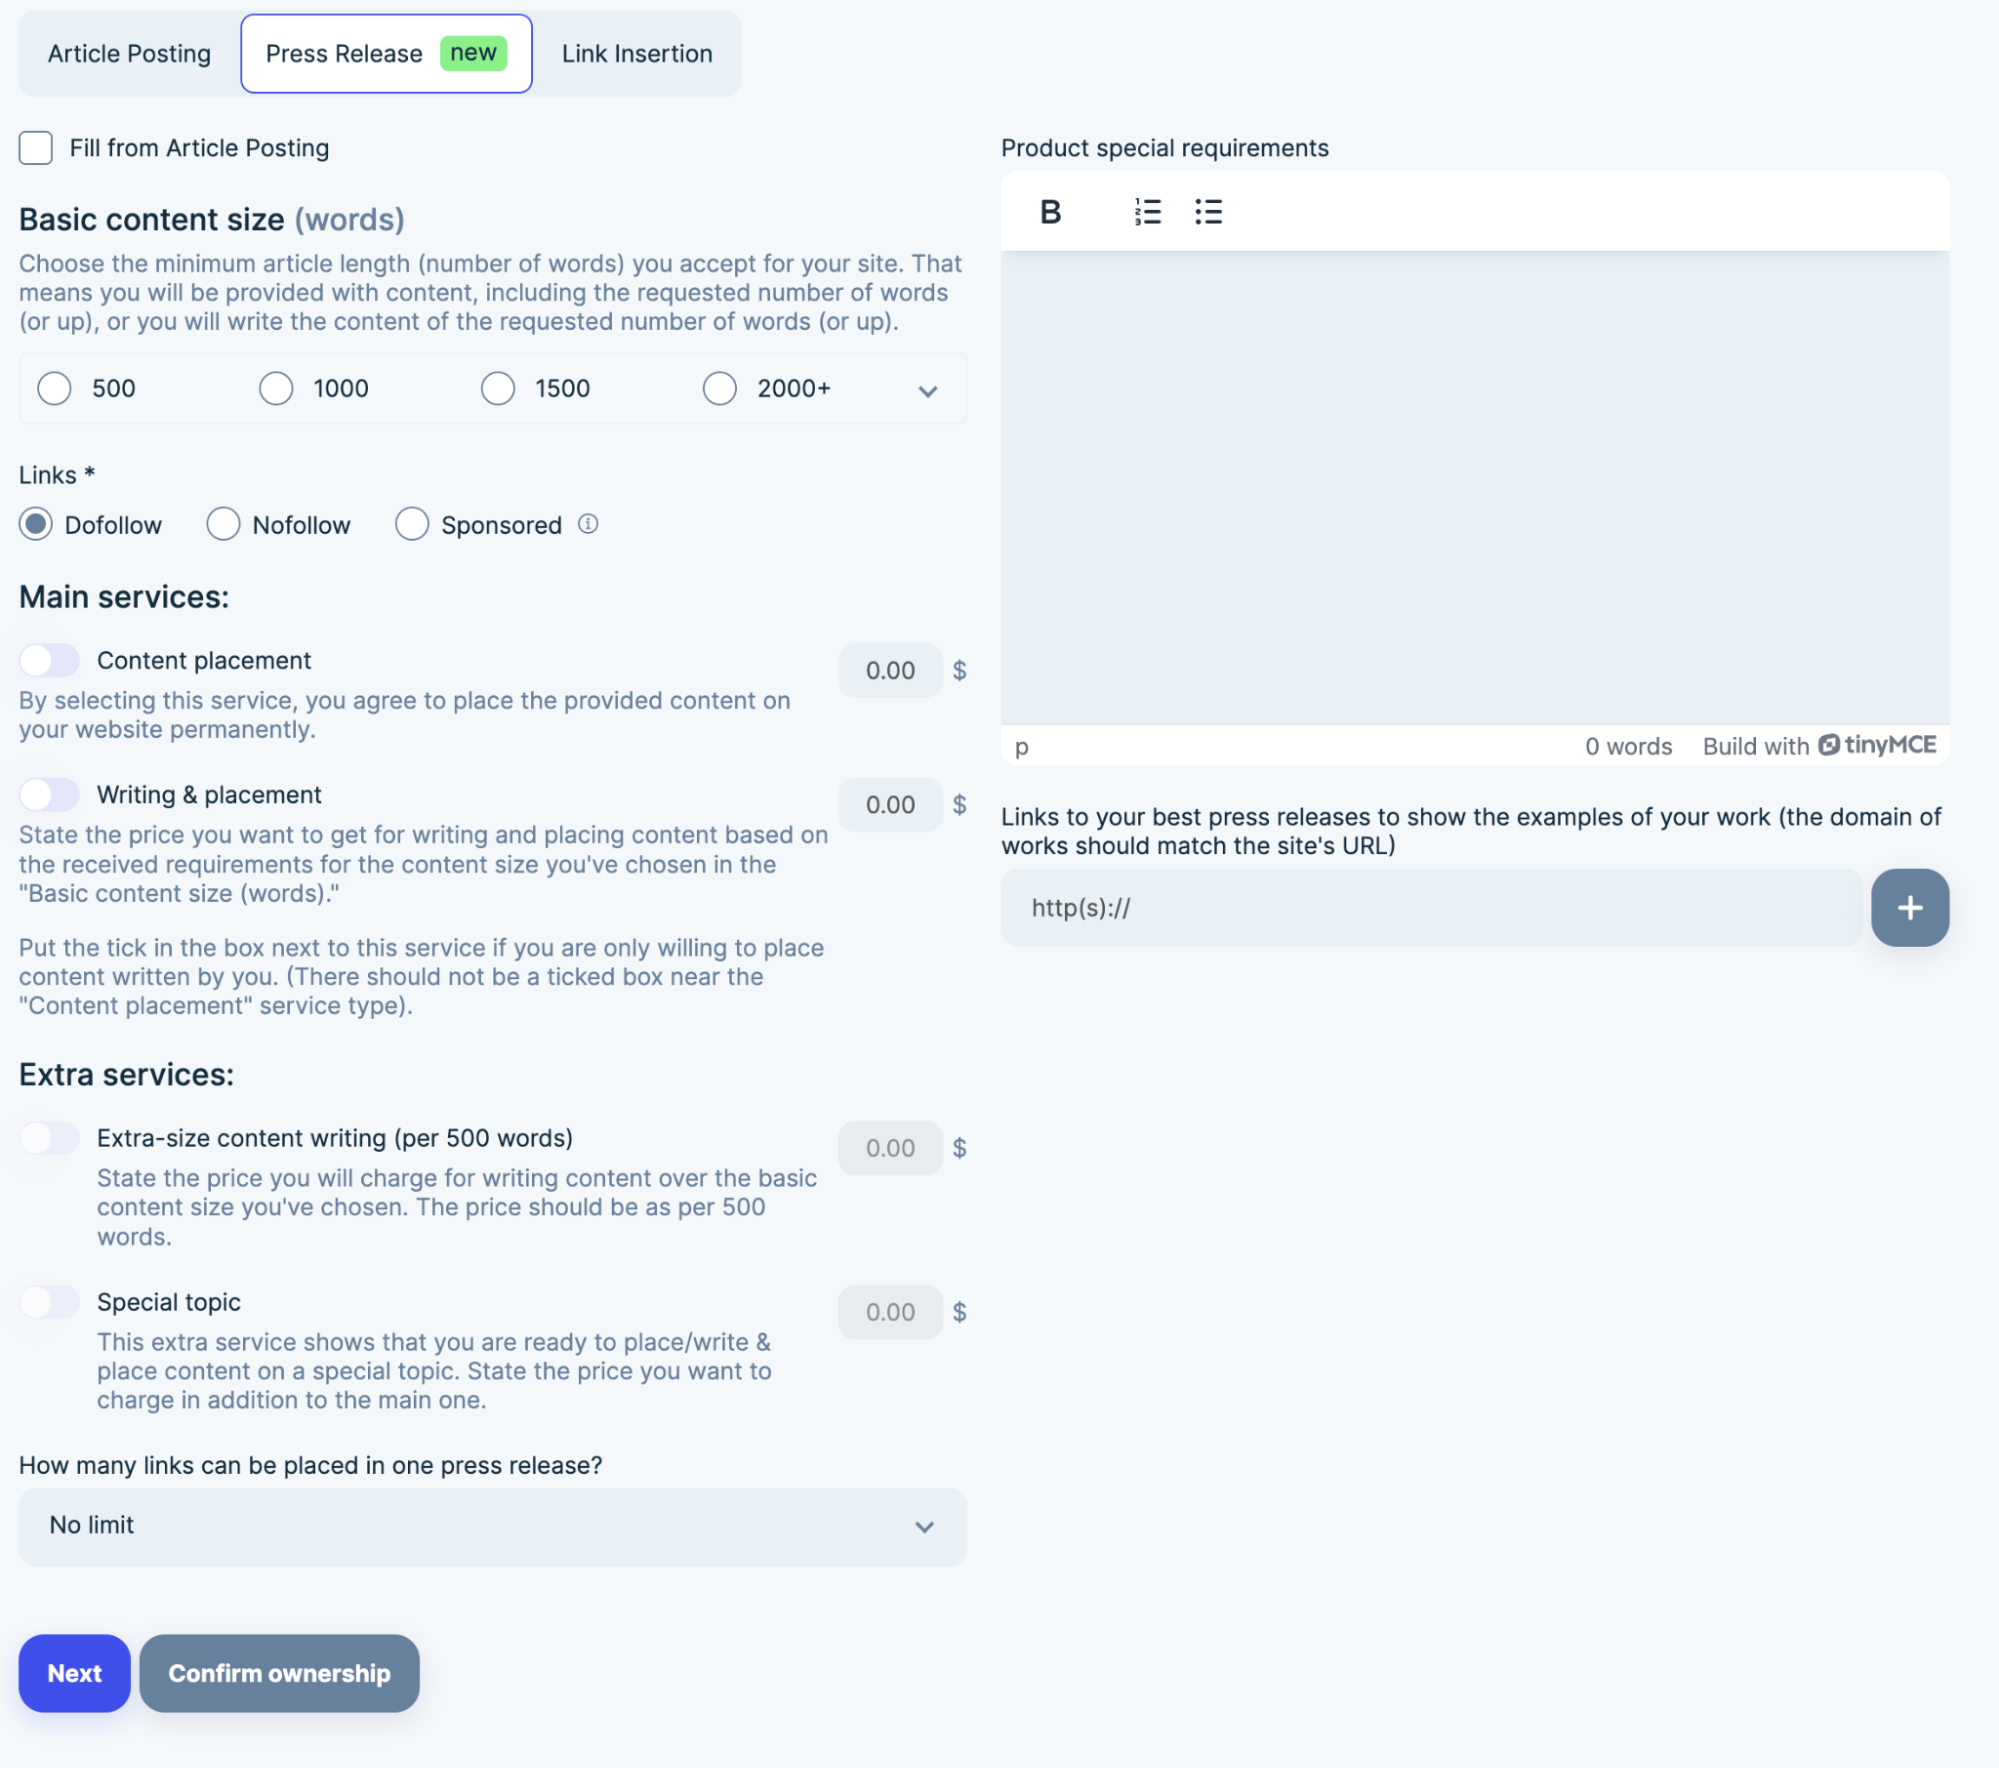Switch to the Article Posting tab
Screen dimensions: 1999x1768
click(x=129, y=54)
